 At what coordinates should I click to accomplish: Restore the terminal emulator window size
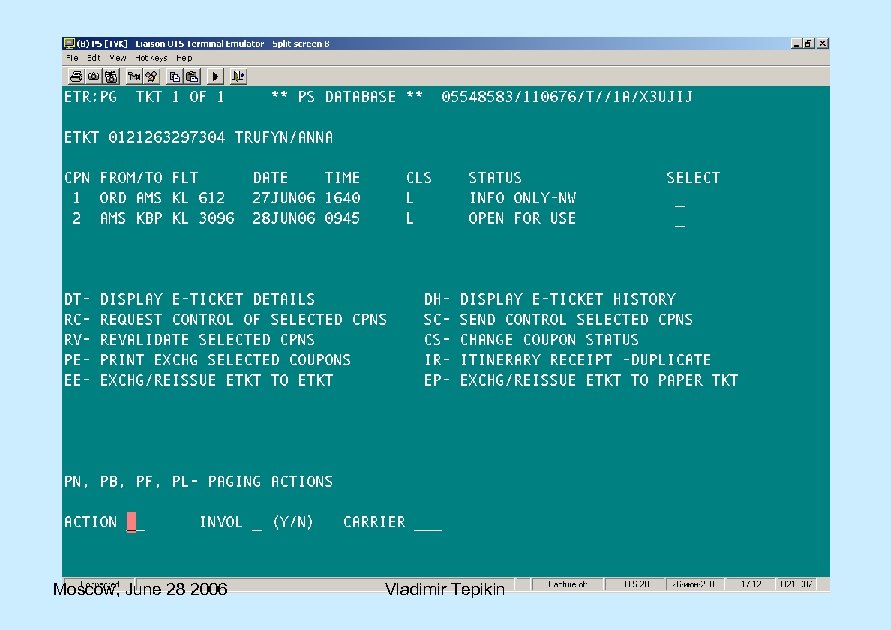click(808, 43)
